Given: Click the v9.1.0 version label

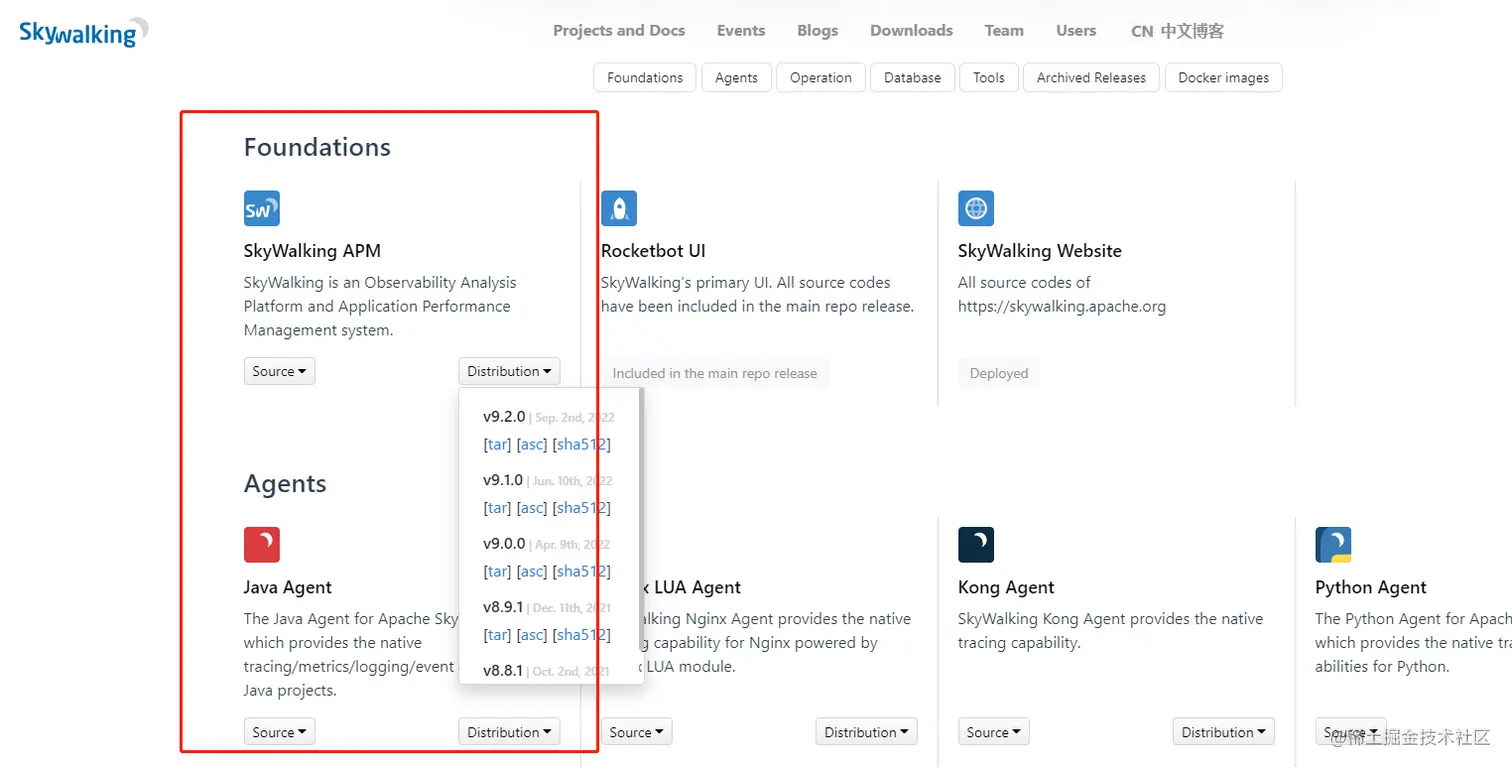Looking at the screenshot, I should [503, 480].
